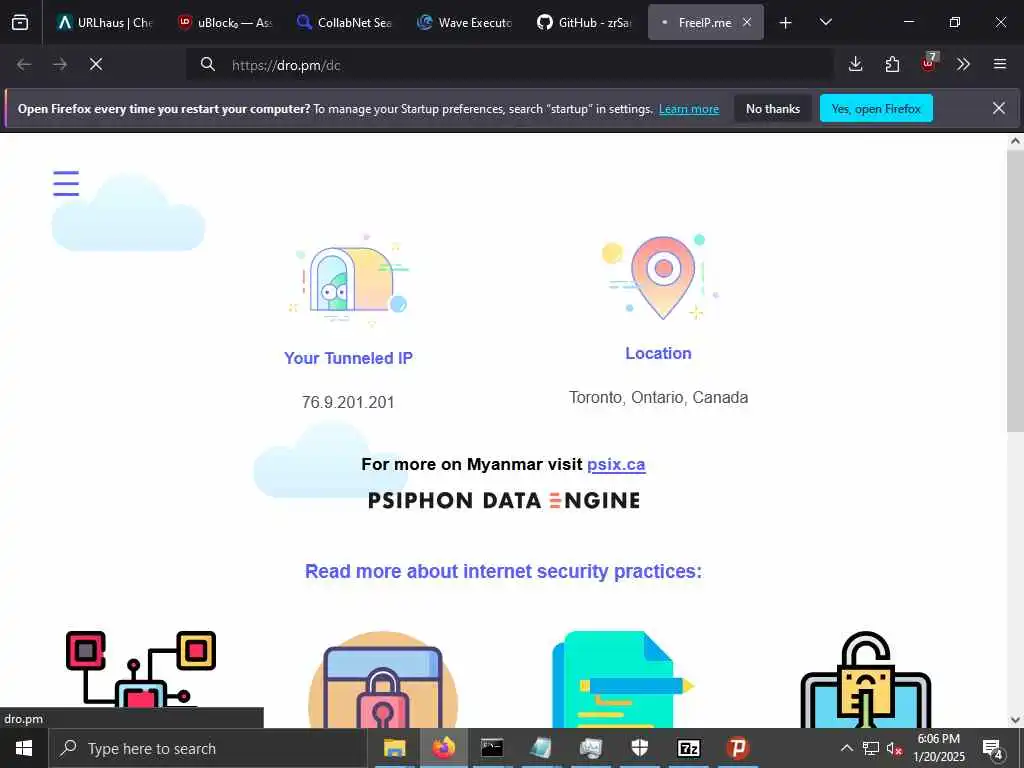Image resolution: width=1024 pixels, height=768 pixels.
Task: Open the 7-Zip taskbar icon
Action: click(x=689, y=748)
